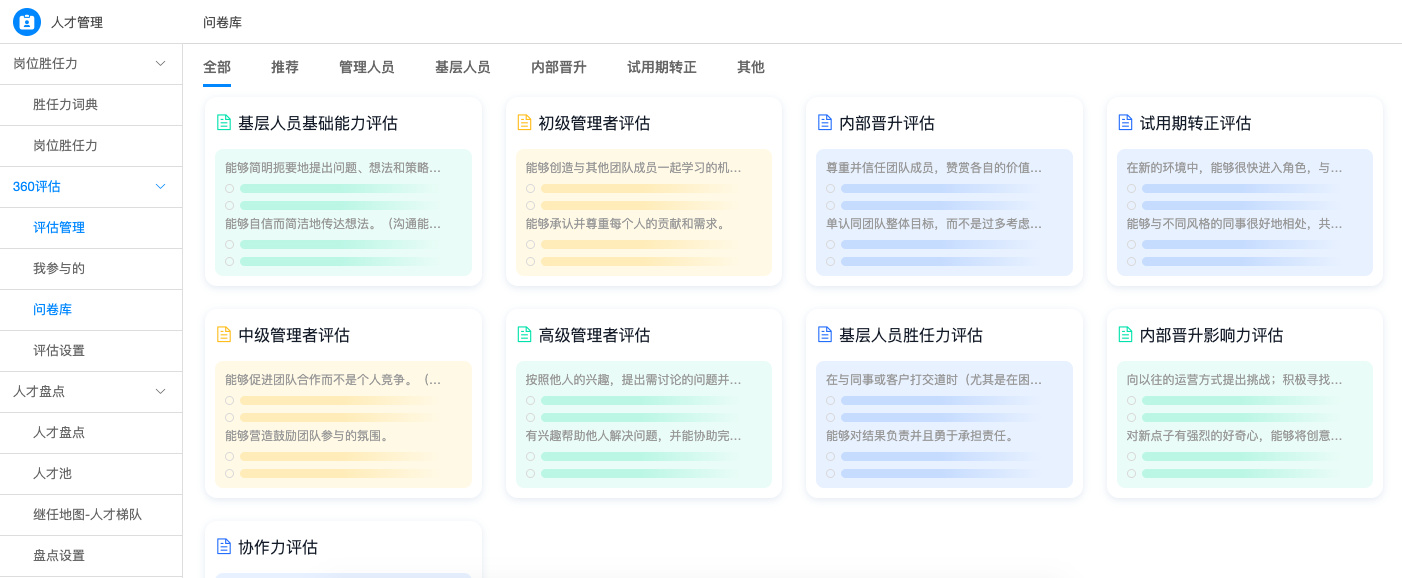Click the blue preview of 基层人员胜任力评估
1402x578 pixels.
point(944,425)
